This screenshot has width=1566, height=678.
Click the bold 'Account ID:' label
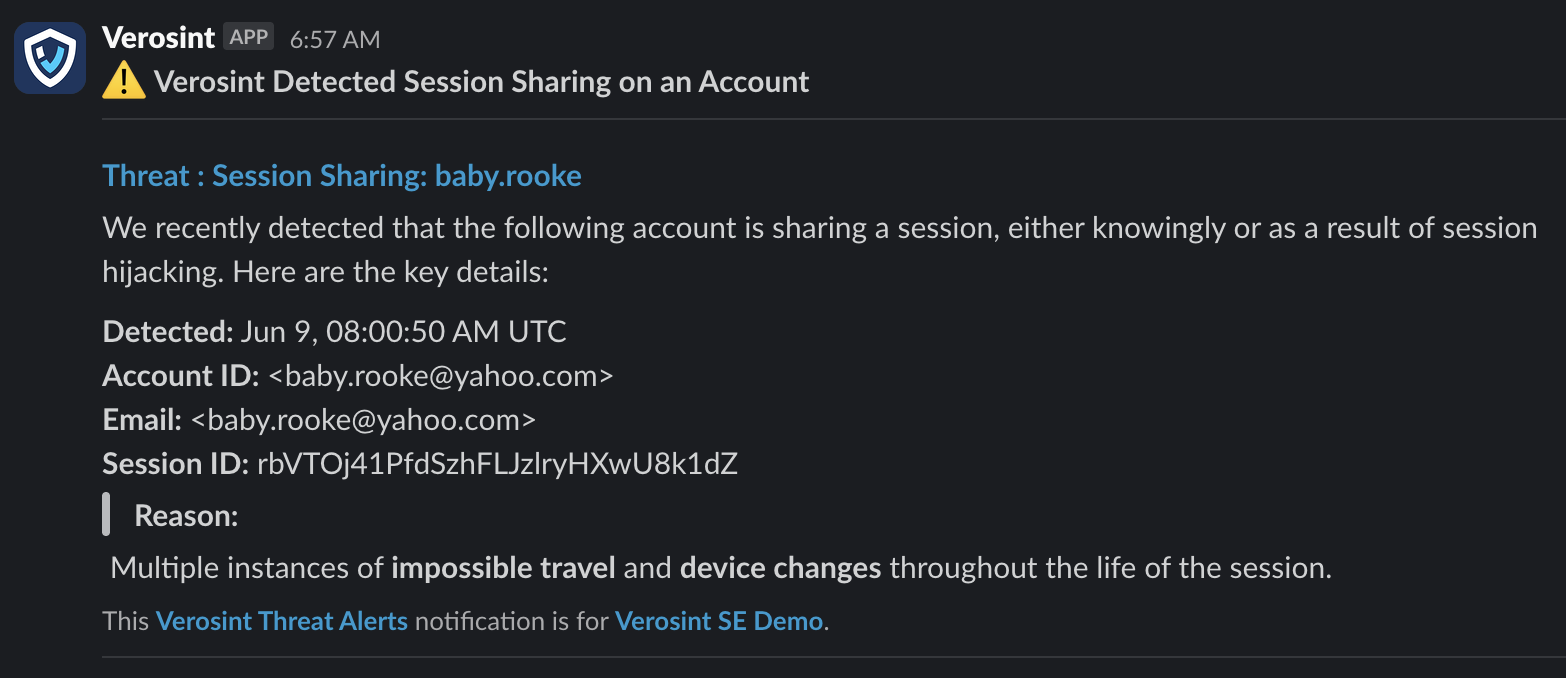click(182, 376)
